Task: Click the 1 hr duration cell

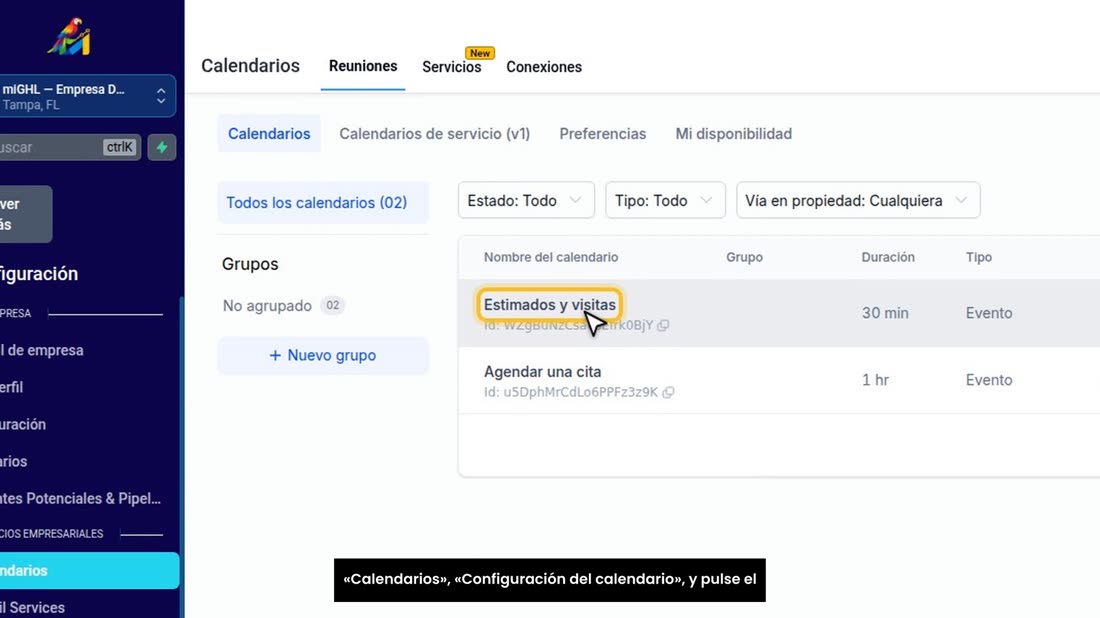Action: 875,380
